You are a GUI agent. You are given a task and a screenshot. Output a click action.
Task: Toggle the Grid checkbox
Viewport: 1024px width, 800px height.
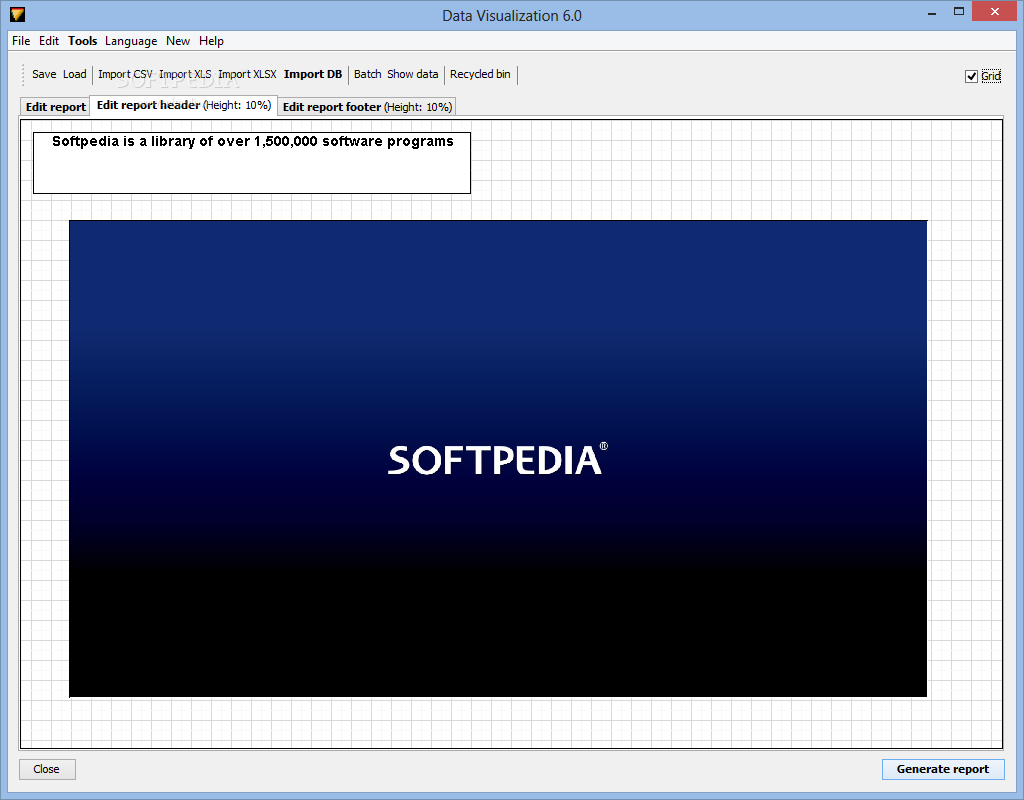pos(971,76)
